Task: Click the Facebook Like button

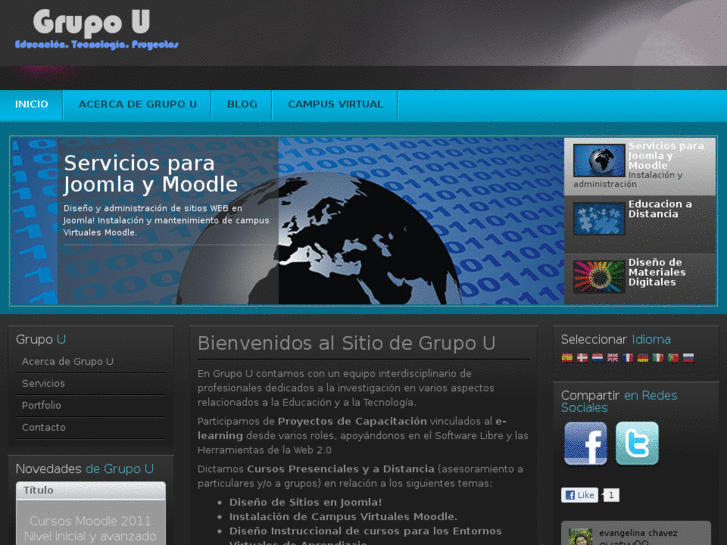Action: point(580,495)
